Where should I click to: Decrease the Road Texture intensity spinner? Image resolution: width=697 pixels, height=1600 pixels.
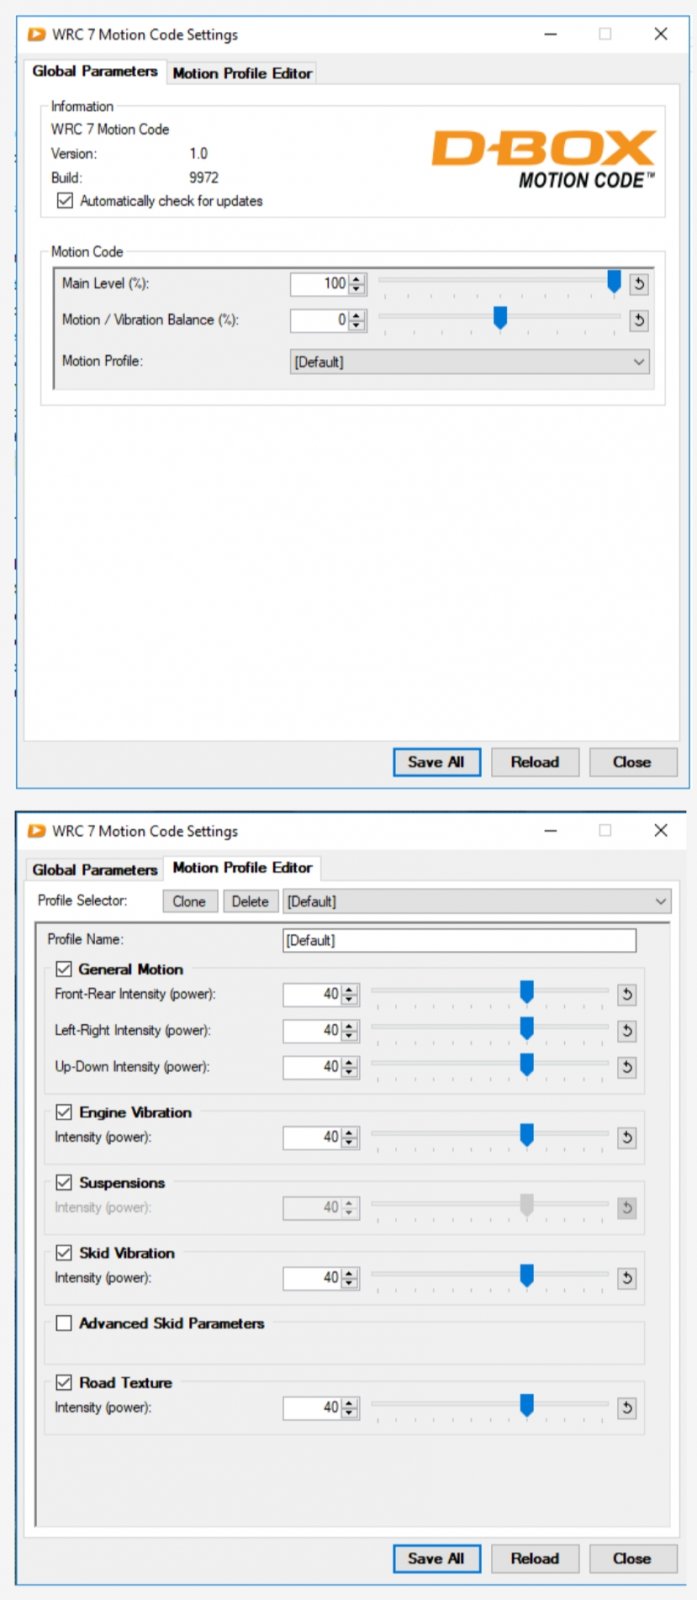point(349,1413)
